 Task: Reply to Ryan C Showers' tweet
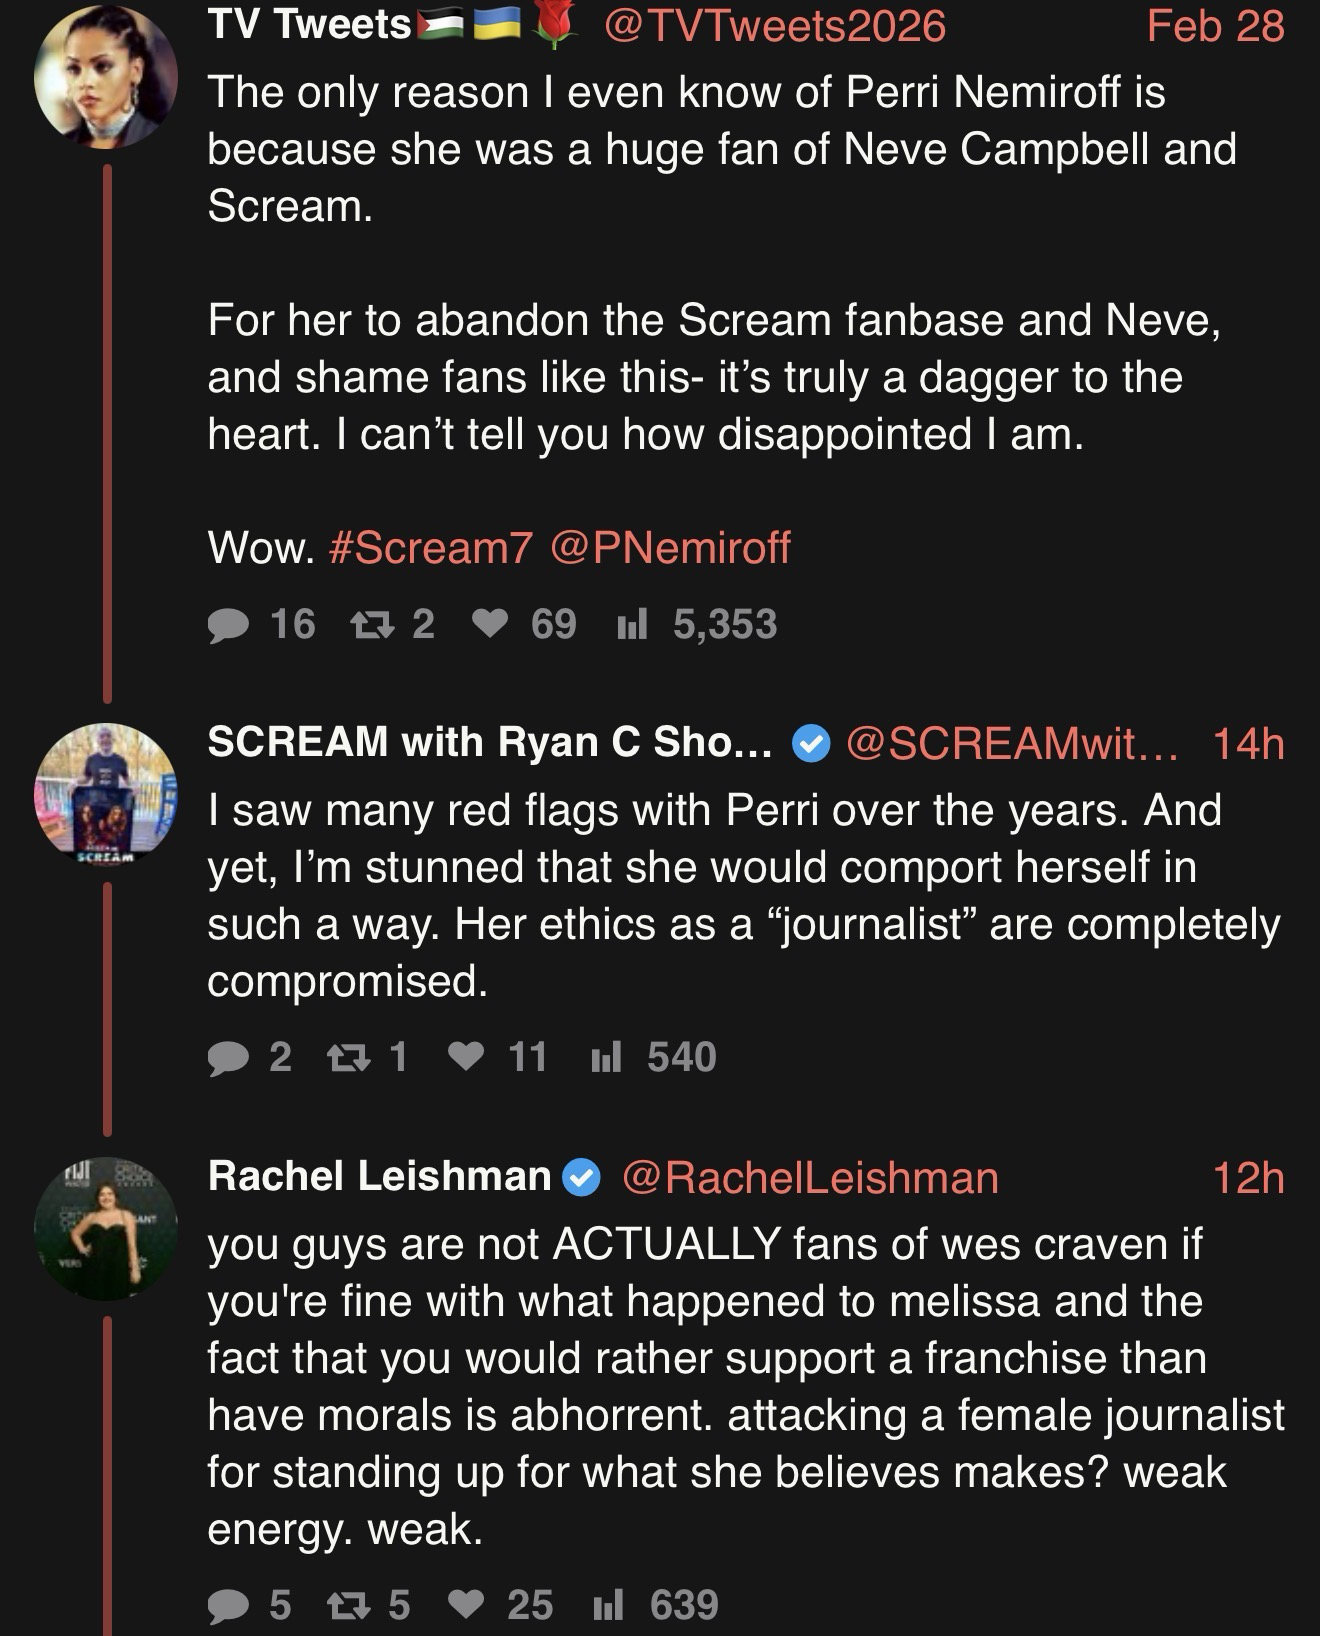228,1058
